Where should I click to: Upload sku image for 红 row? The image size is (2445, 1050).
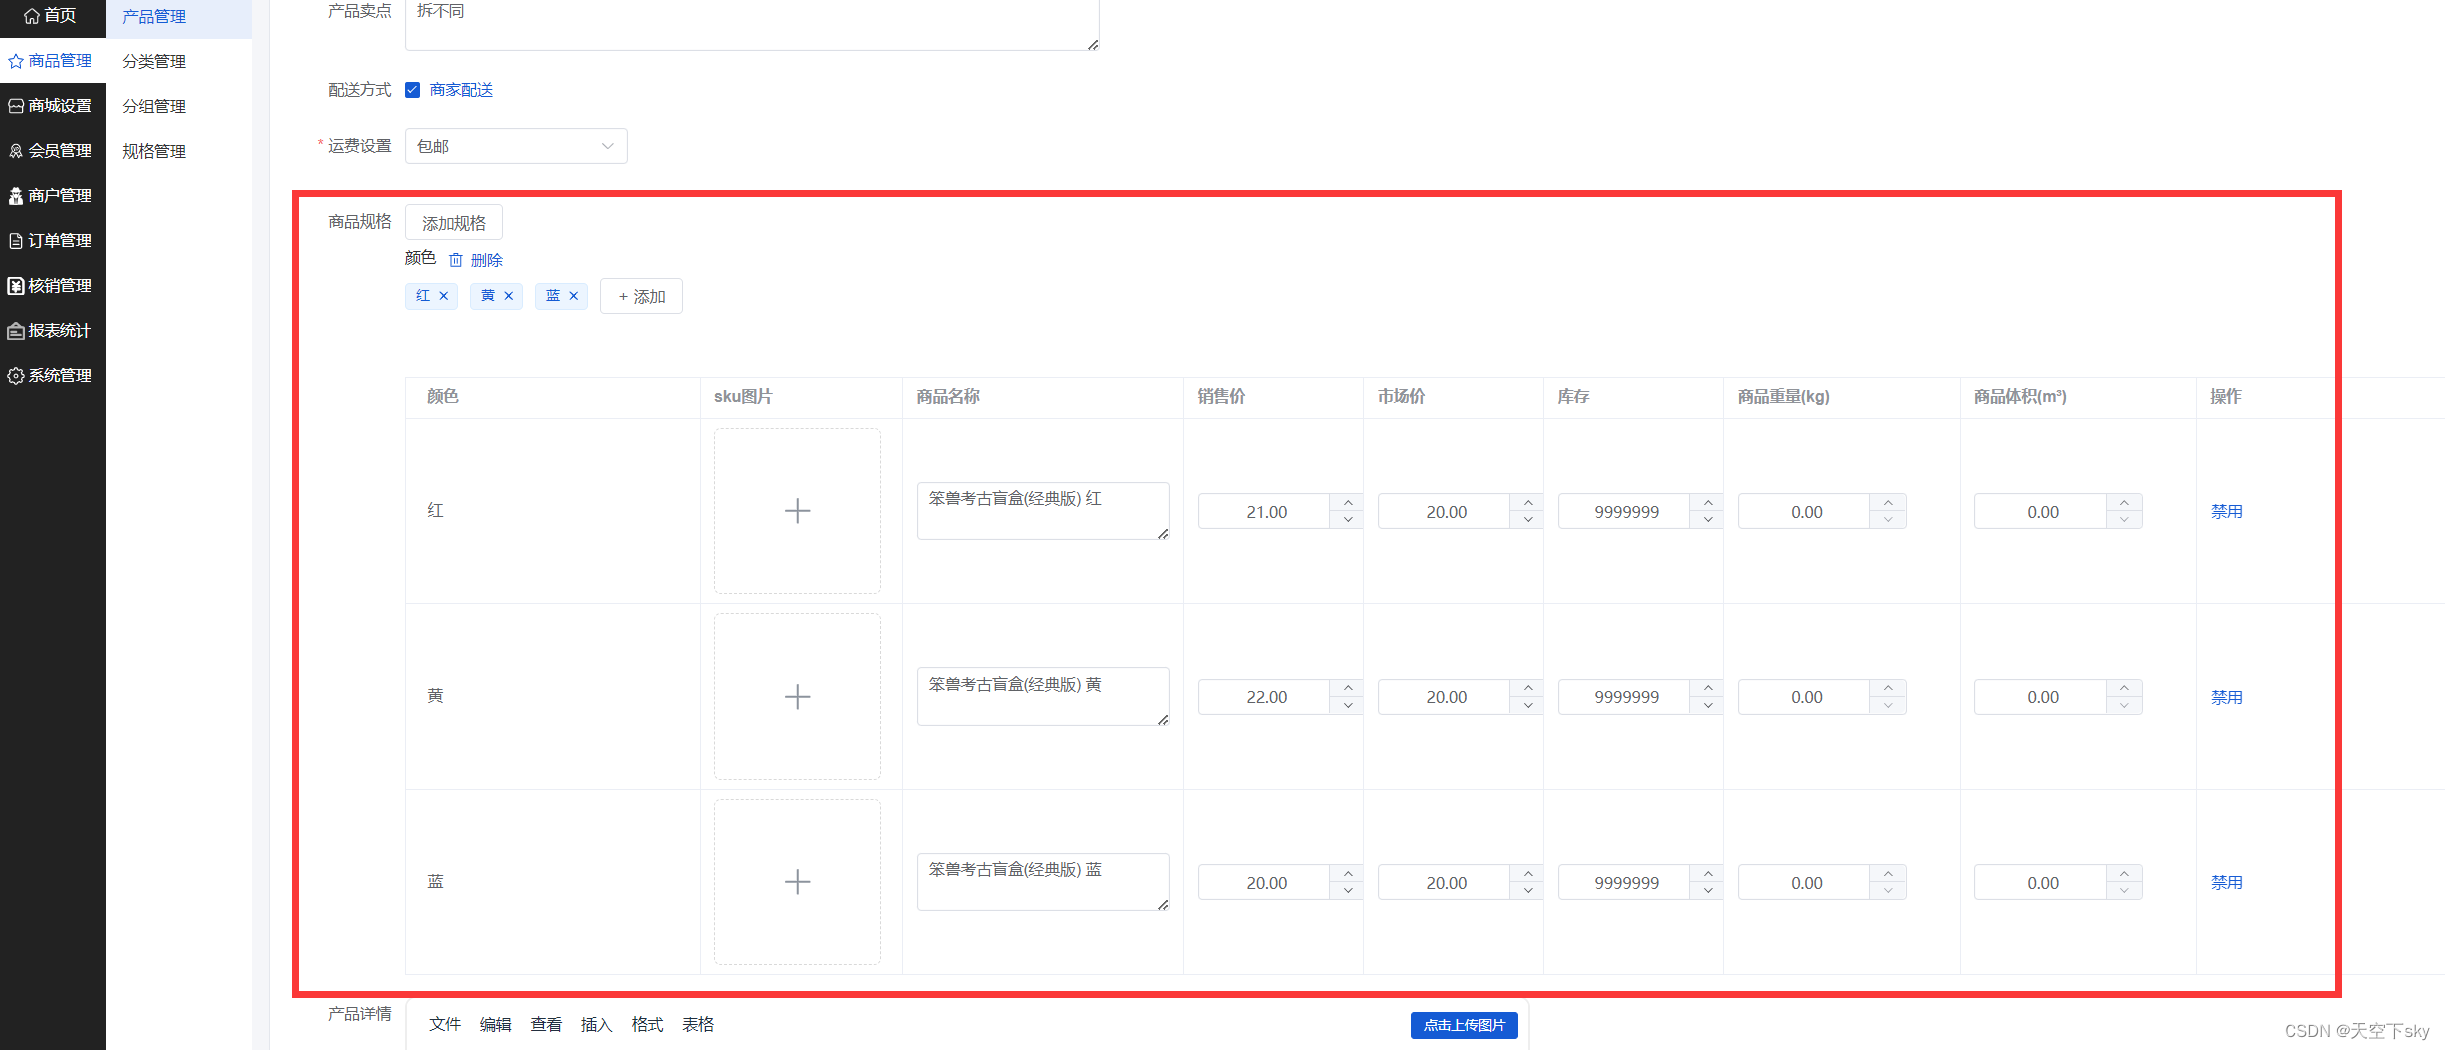(797, 511)
